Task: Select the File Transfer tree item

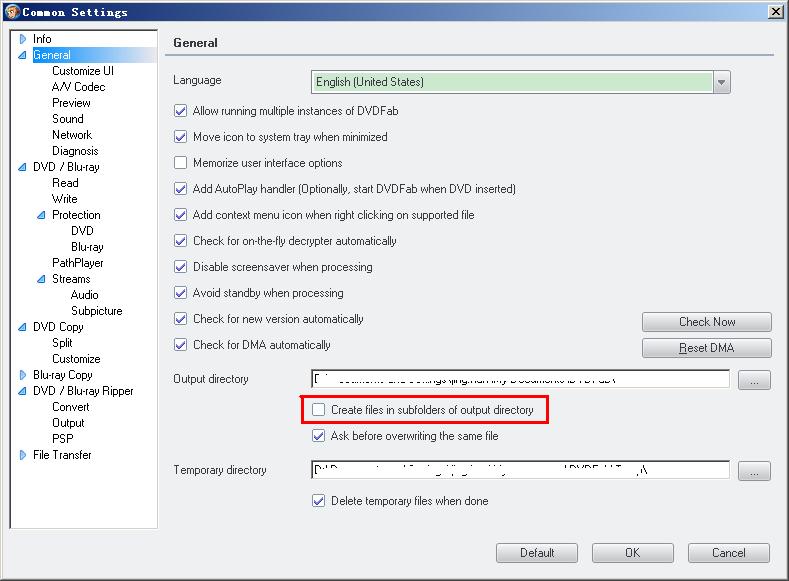Action: [x=62, y=455]
